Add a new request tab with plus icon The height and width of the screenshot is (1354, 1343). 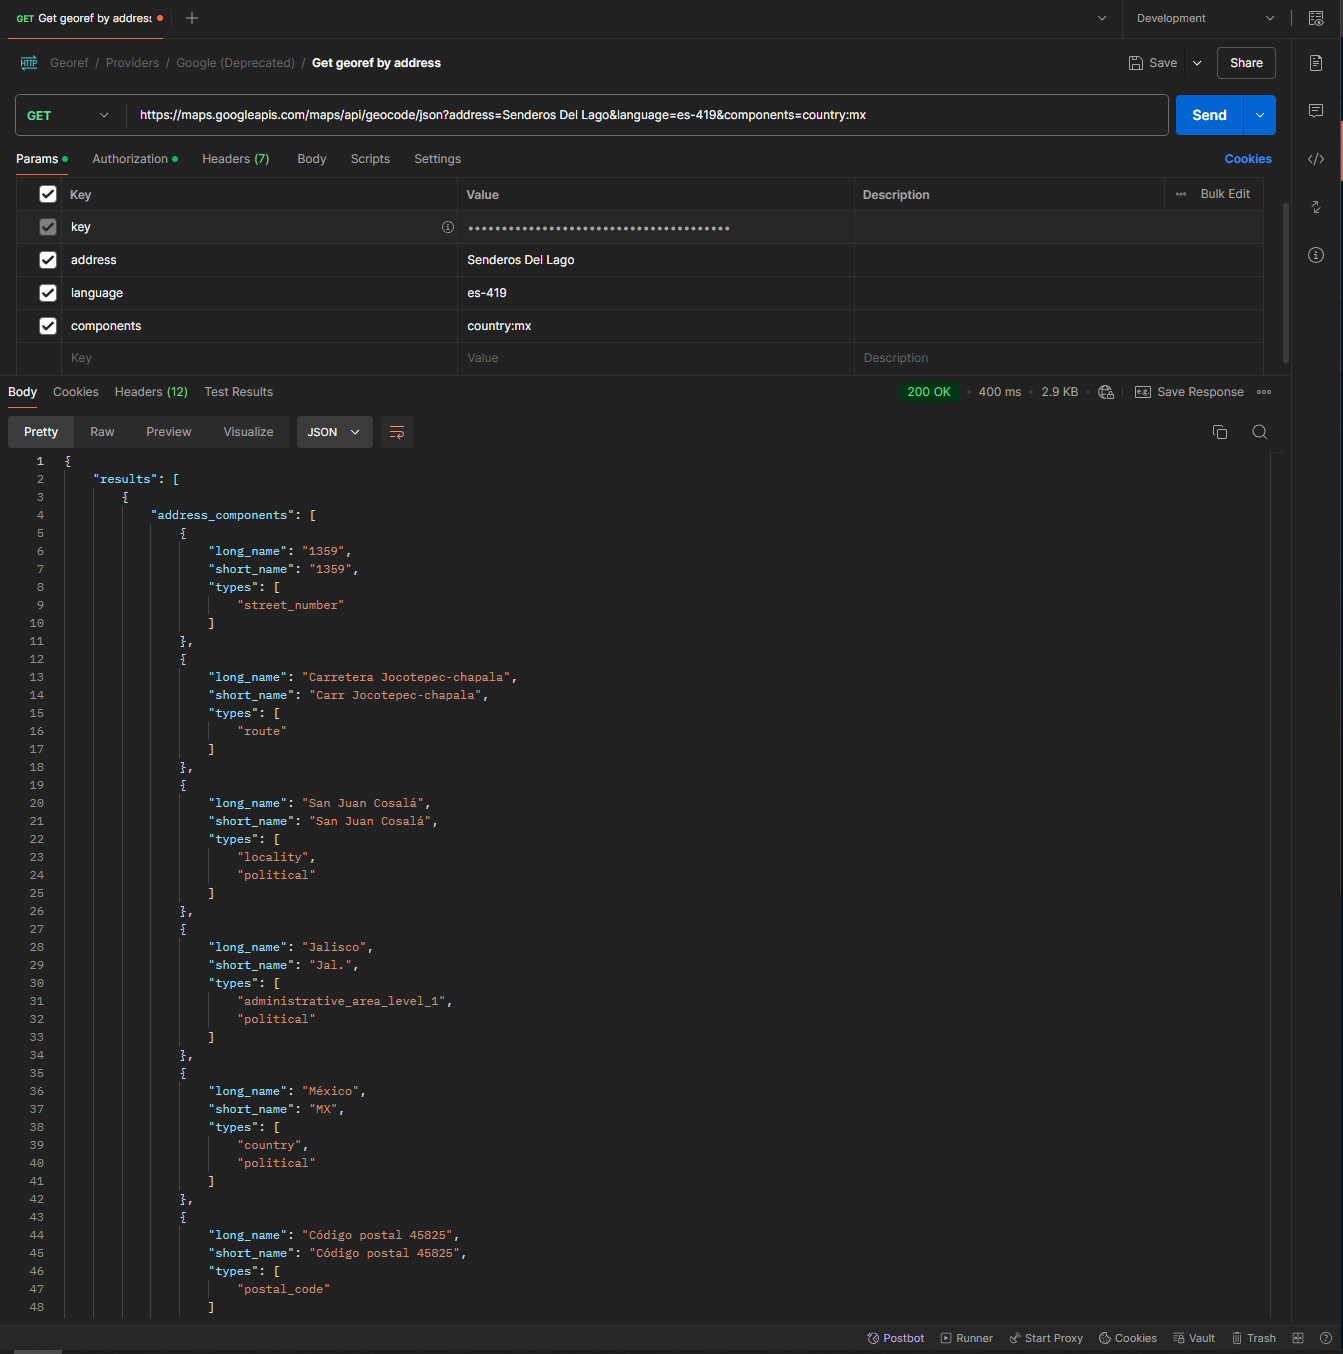pos(192,18)
